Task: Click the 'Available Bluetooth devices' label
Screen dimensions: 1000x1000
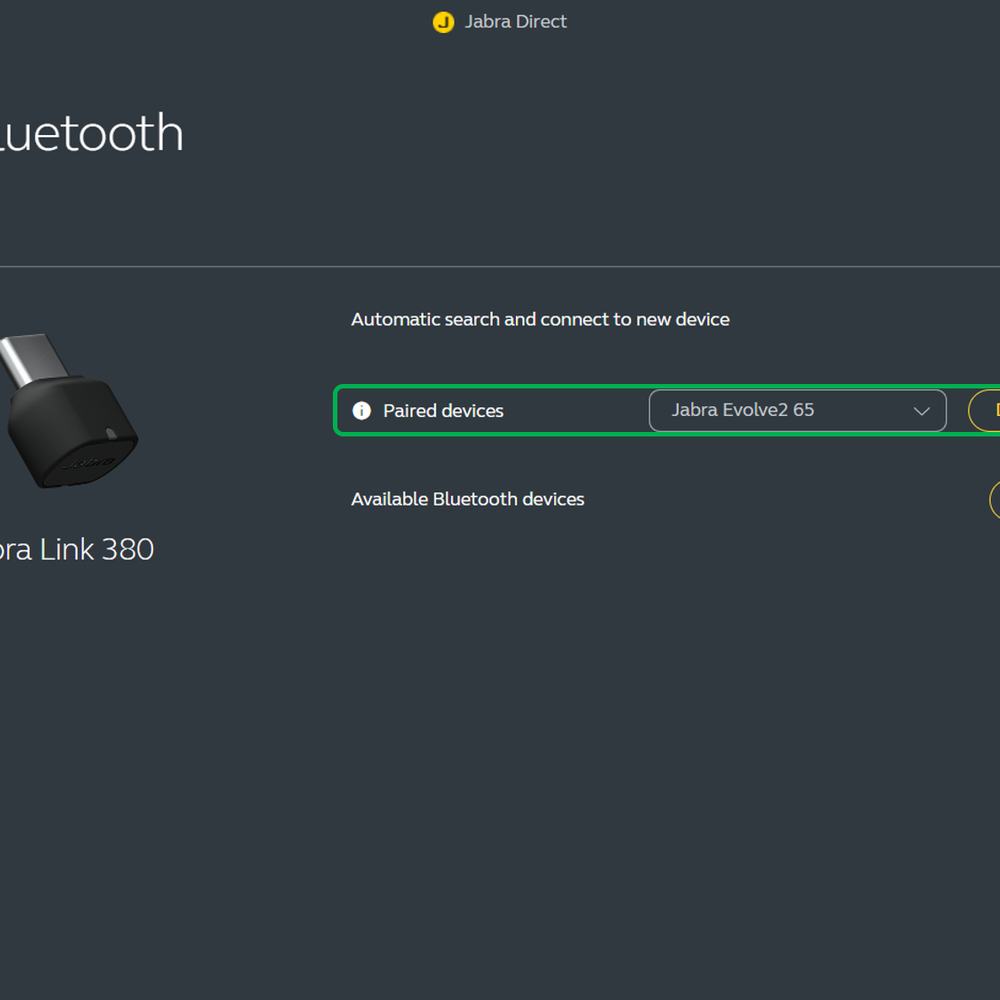Action: coord(467,499)
